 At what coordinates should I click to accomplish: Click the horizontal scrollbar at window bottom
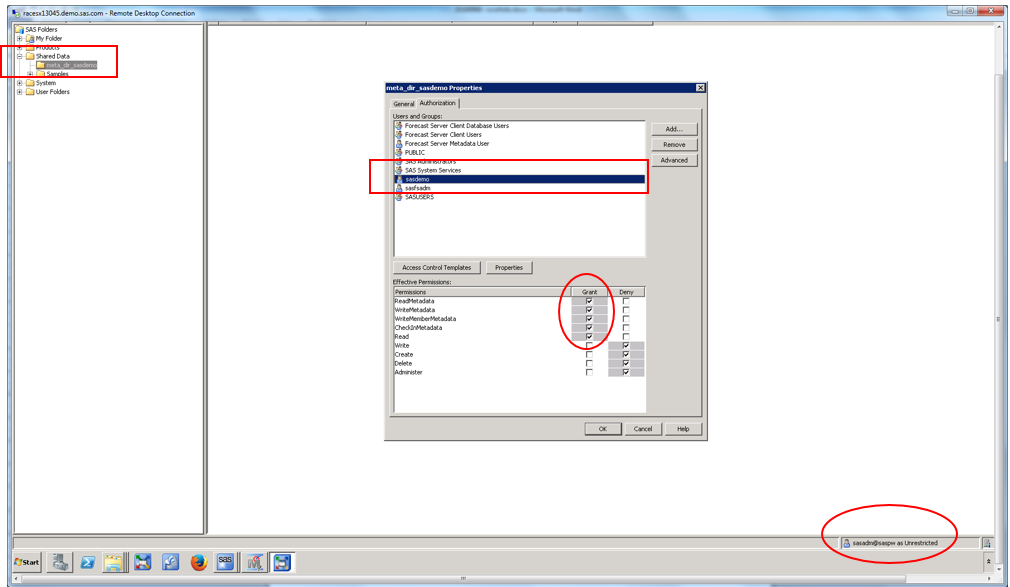click(x=462, y=579)
